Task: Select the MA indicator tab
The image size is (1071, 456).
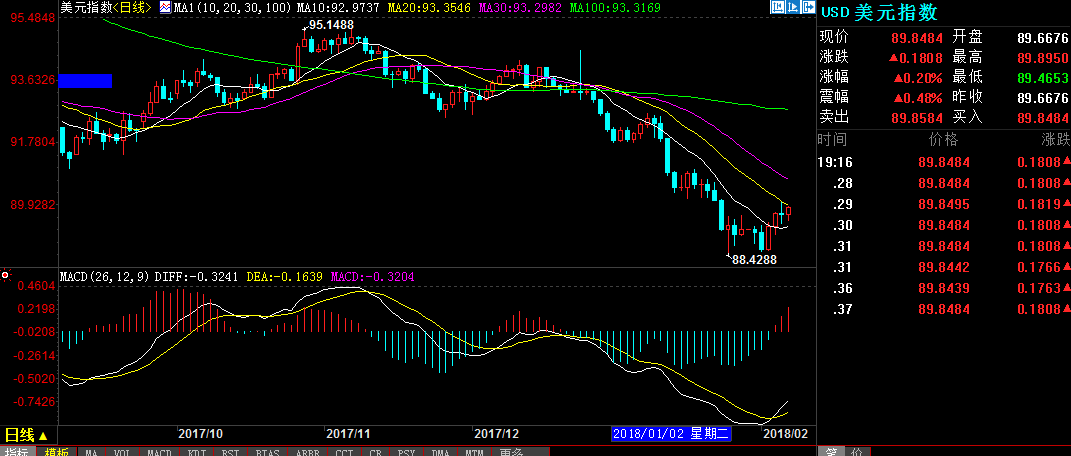Action: click(x=92, y=452)
